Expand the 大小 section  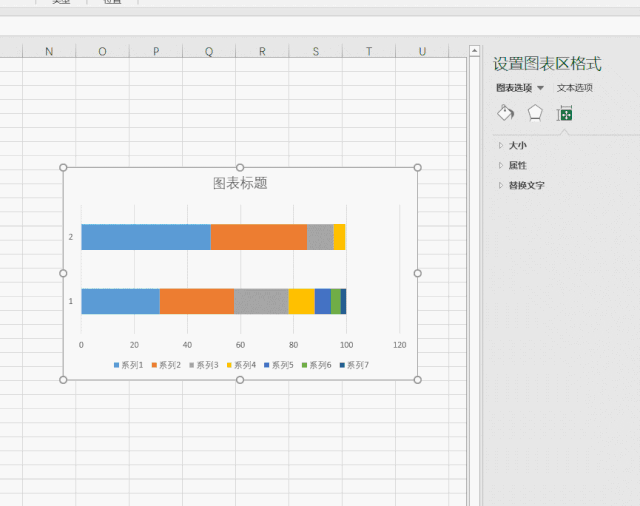pyautogui.click(x=517, y=145)
